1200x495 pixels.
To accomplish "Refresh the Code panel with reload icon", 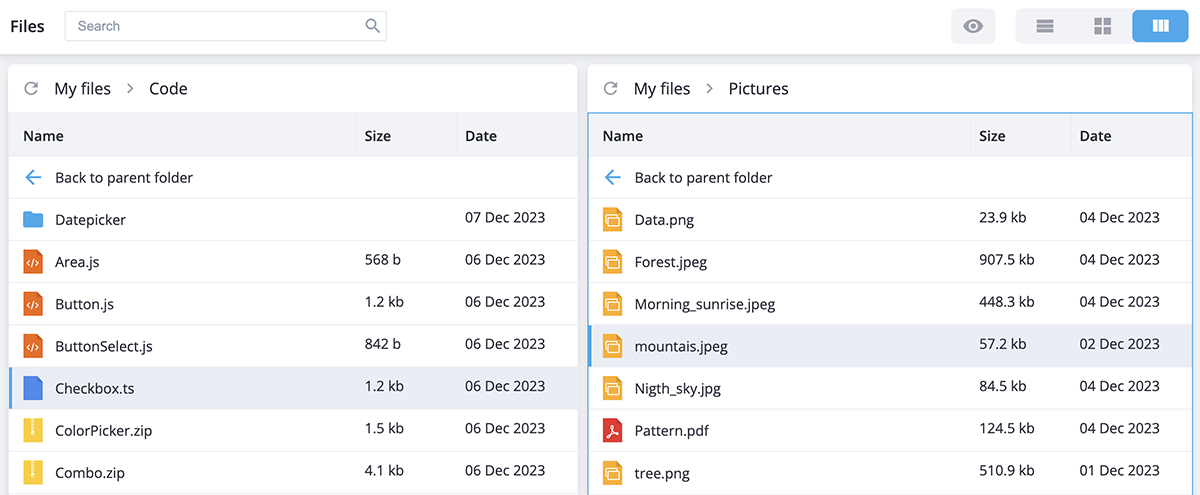I will pyautogui.click(x=31, y=89).
